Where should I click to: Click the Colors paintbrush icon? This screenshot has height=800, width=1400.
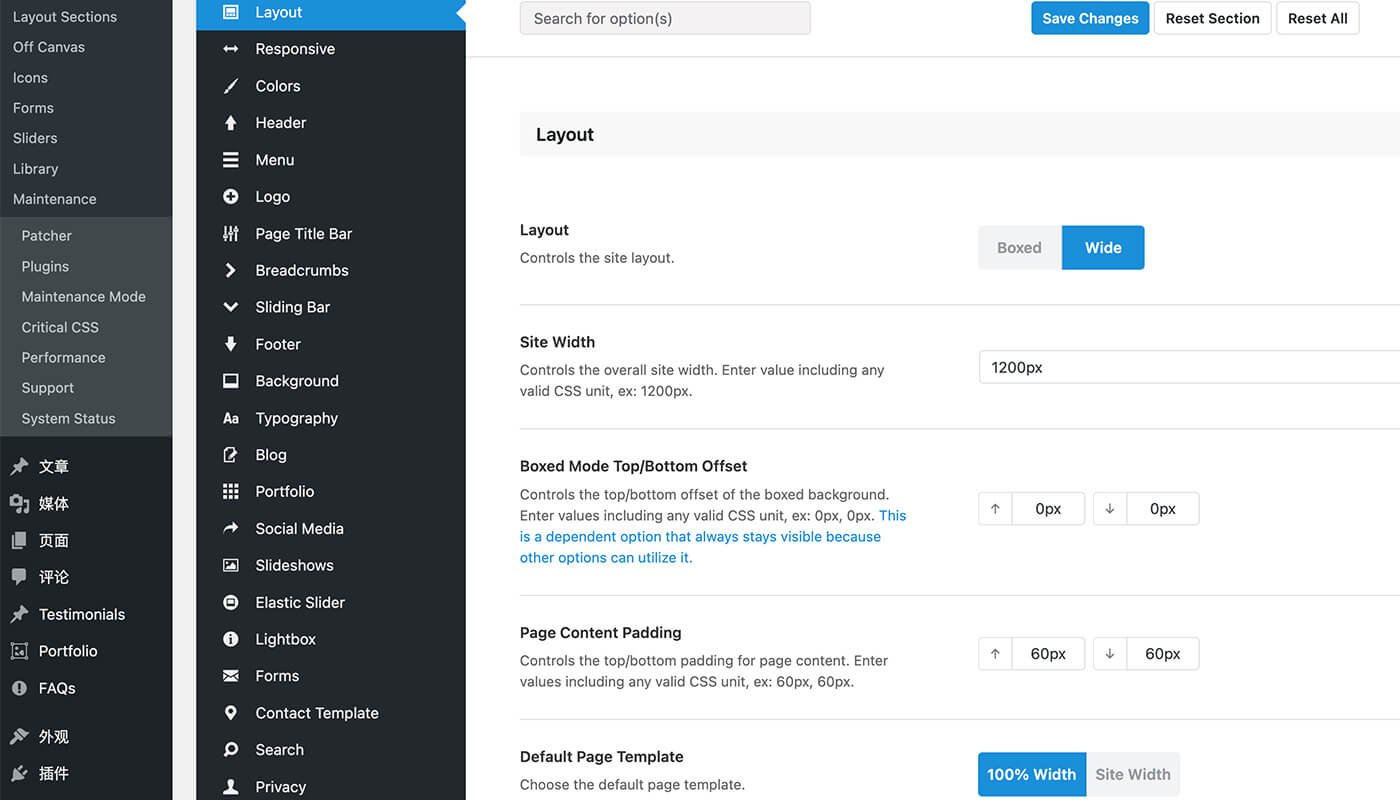click(231, 86)
